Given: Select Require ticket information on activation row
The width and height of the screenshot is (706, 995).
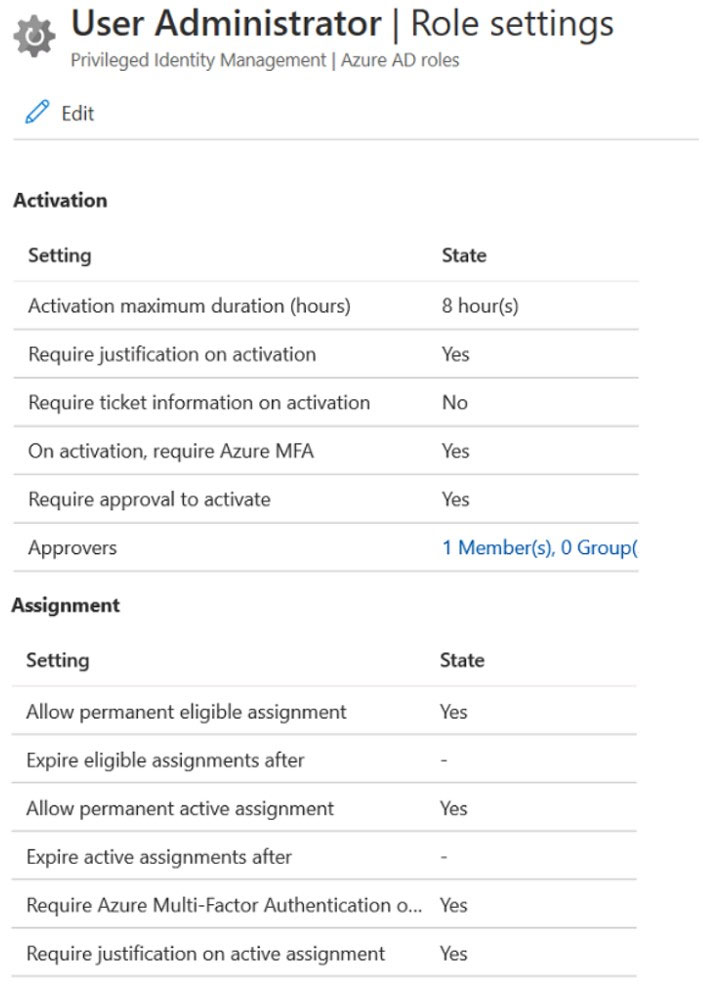Looking at the screenshot, I should 325,402.
